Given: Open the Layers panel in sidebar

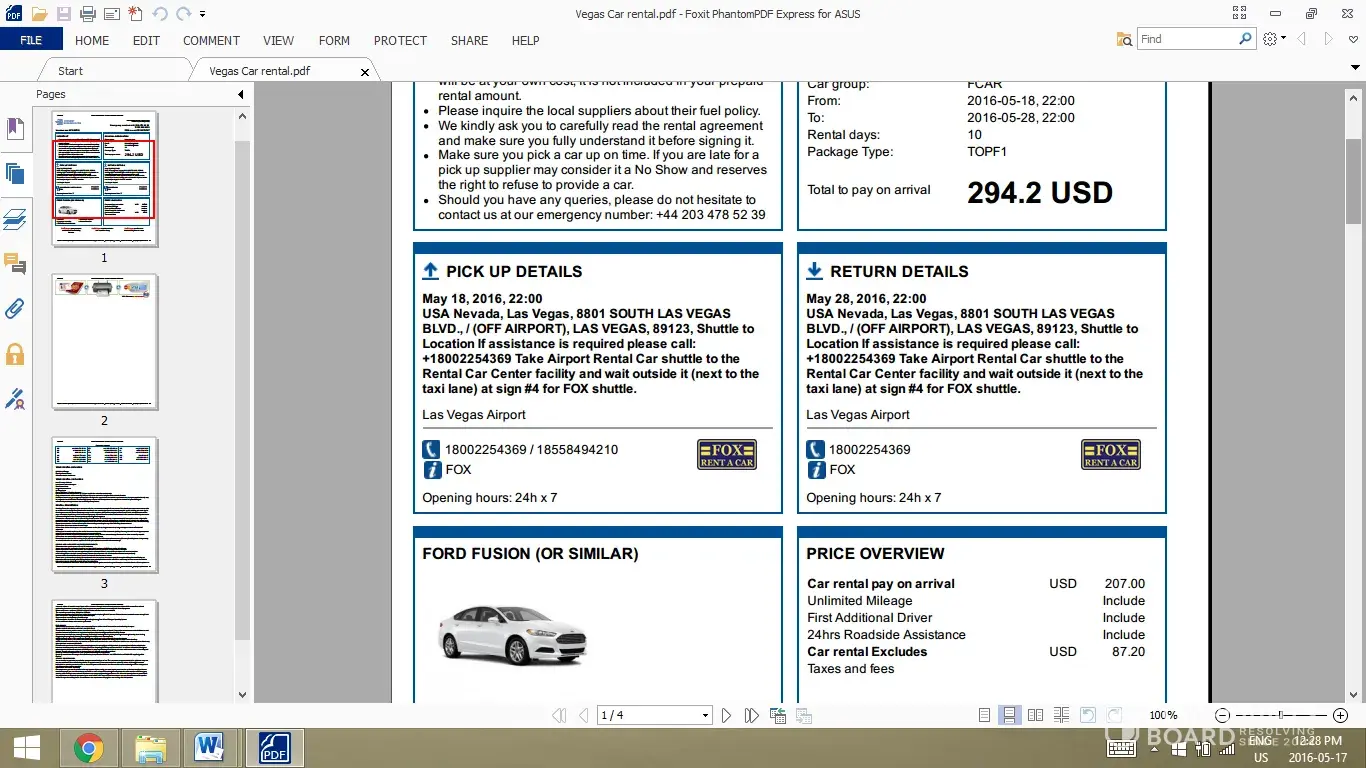Looking at the screenshot, I should coord(15,218).
